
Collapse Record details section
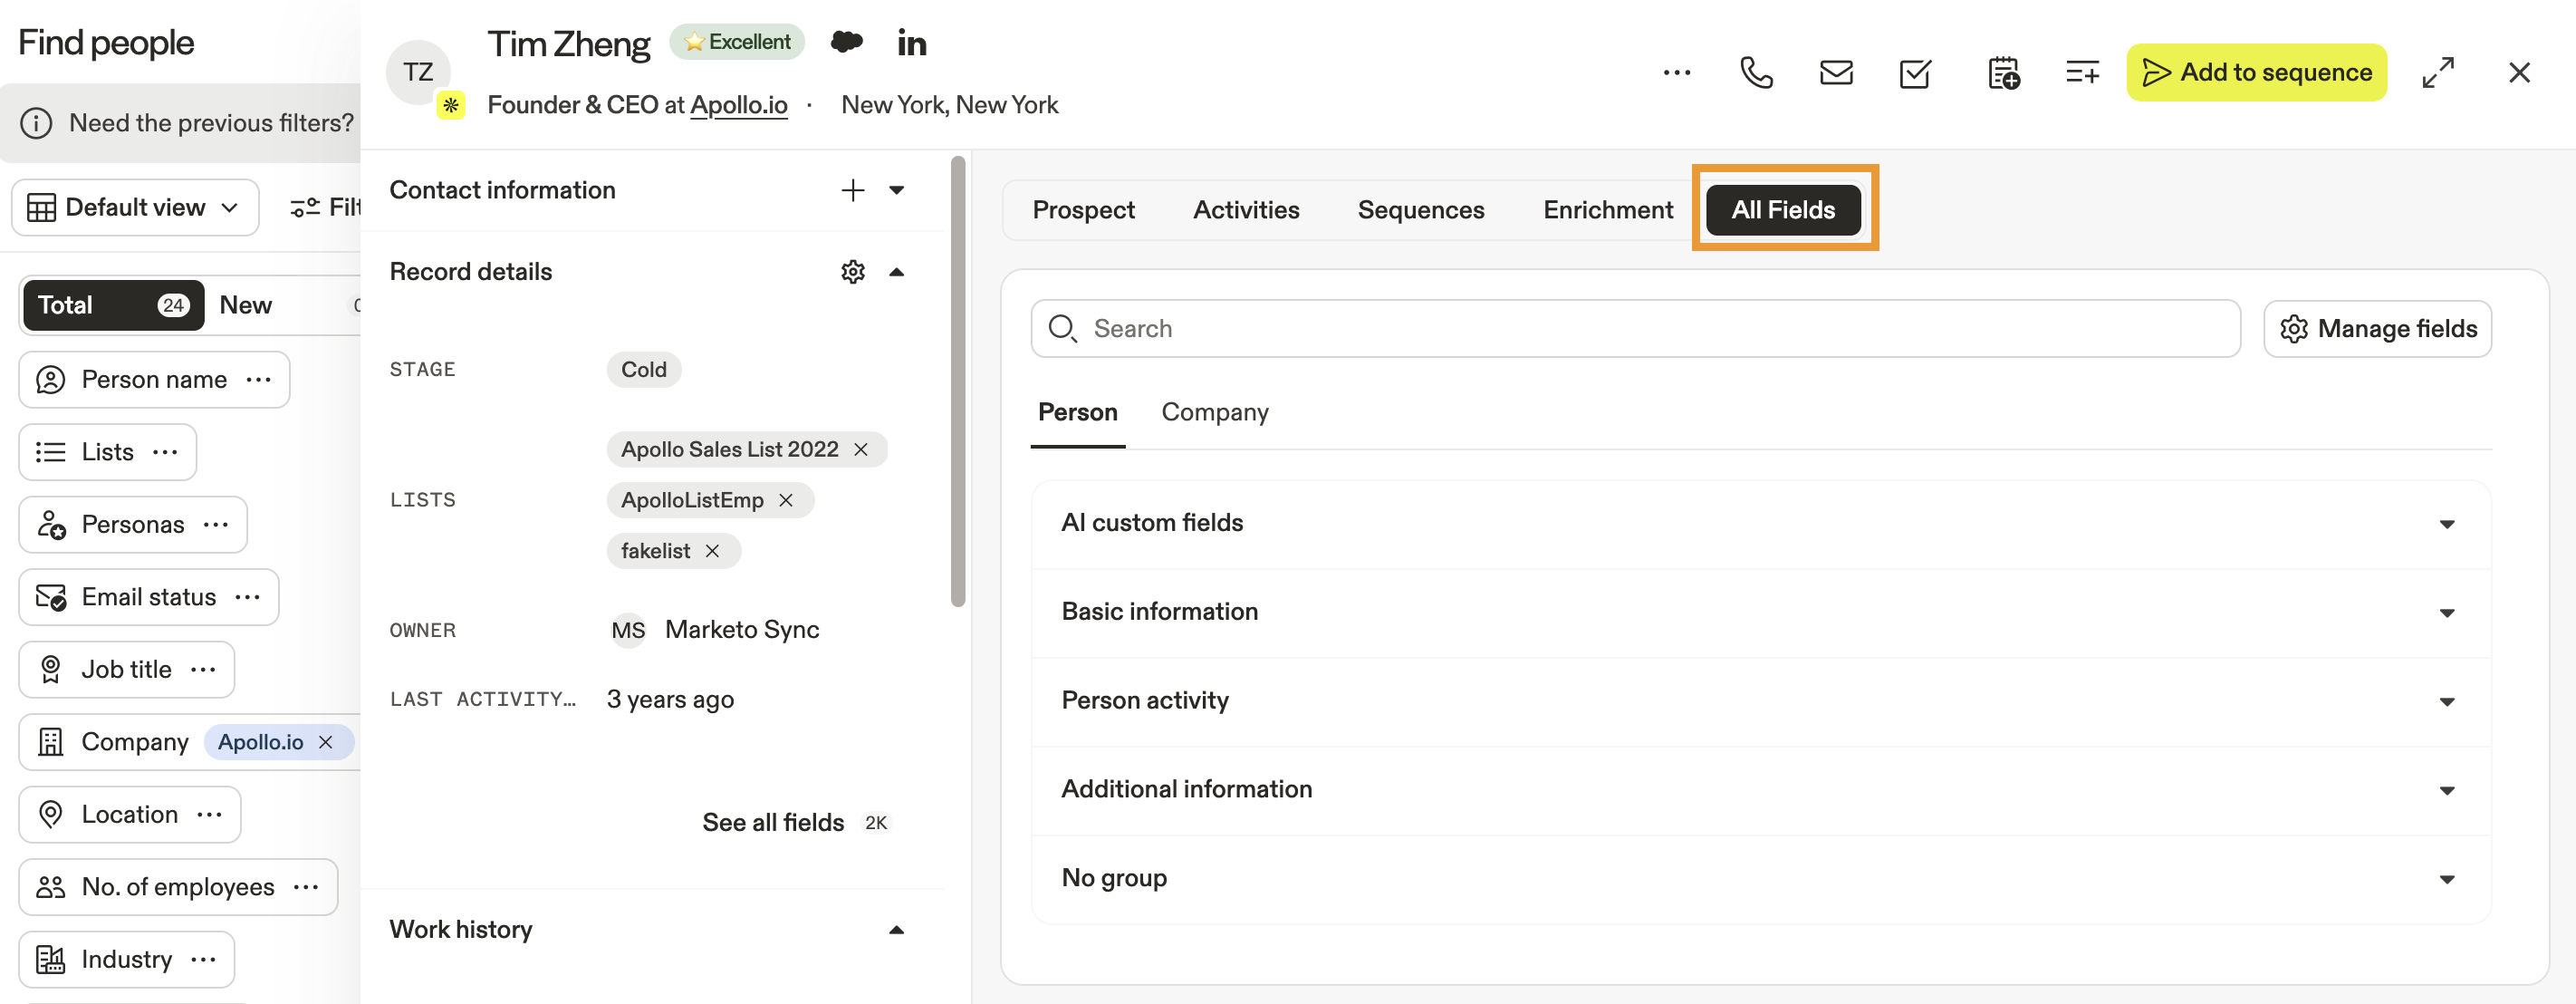click(897, 272)
